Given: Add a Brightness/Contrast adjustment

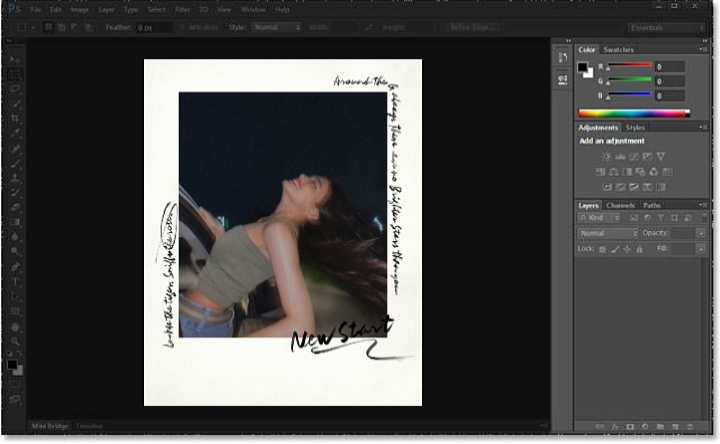Looking at the screenshot, I should point(606,157).
